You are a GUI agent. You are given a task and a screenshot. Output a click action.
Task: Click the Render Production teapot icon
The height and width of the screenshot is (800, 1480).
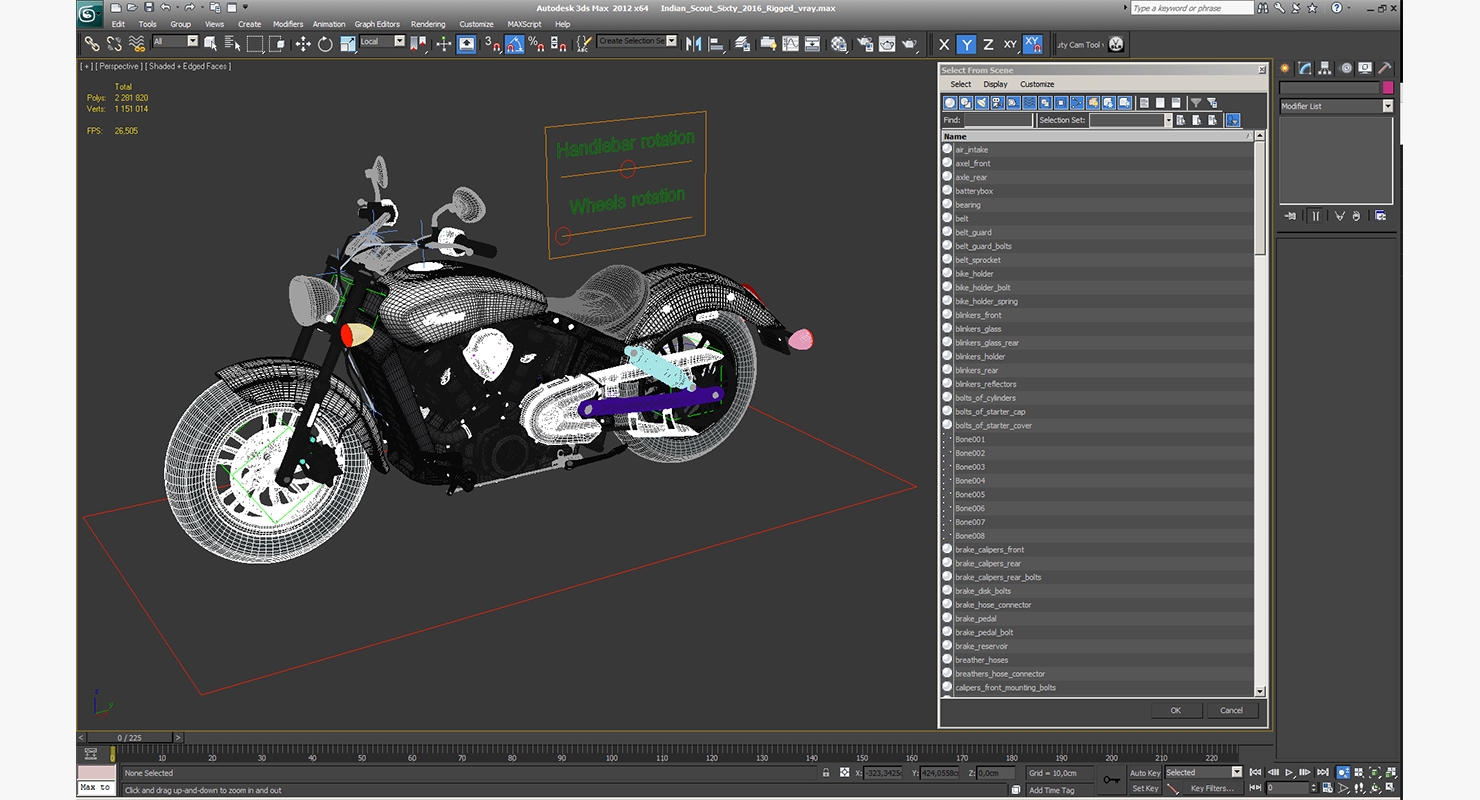click(x=909, y=44)
